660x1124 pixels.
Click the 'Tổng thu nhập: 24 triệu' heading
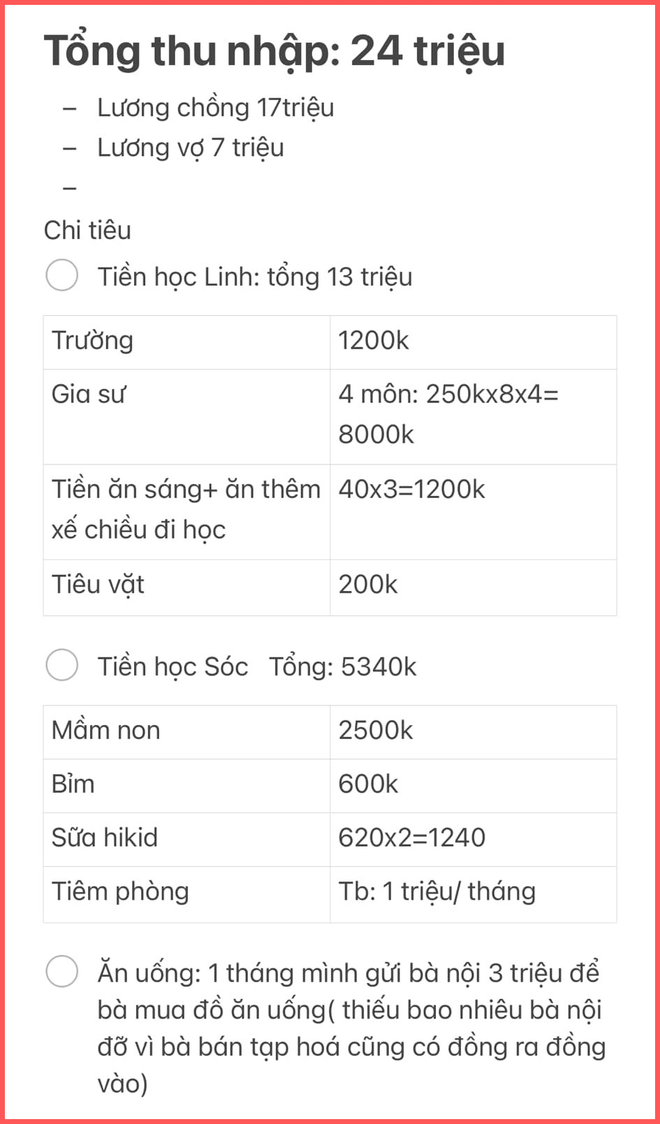274,52
